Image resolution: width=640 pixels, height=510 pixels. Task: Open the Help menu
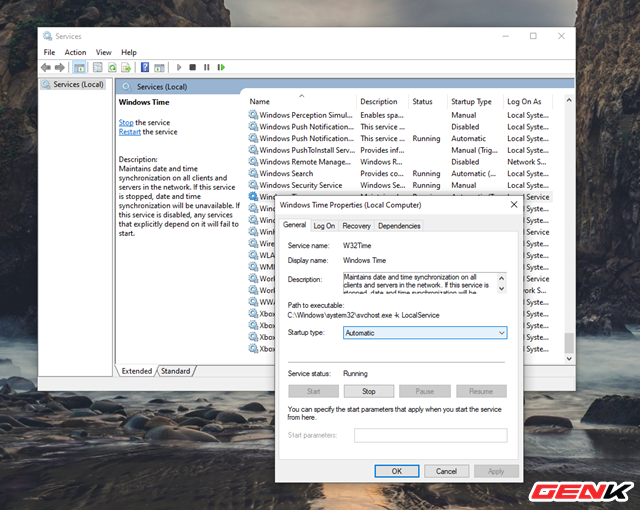129,52
